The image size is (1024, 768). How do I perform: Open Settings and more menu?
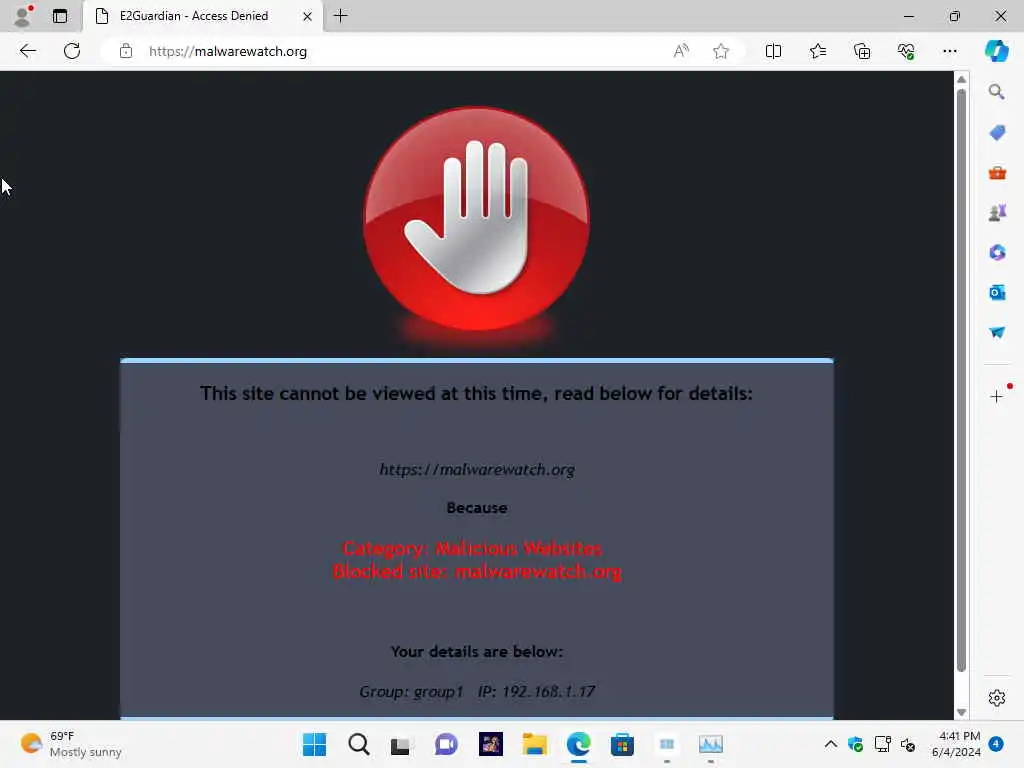[950, 51]
